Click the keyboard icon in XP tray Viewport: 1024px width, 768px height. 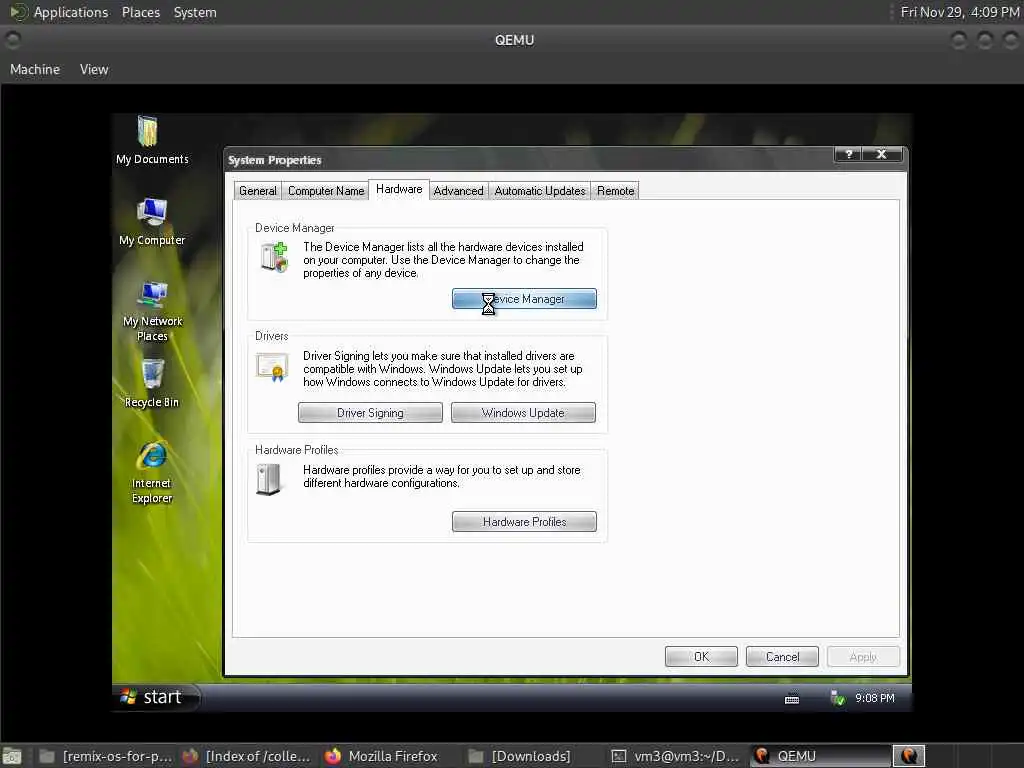[792, 699]
